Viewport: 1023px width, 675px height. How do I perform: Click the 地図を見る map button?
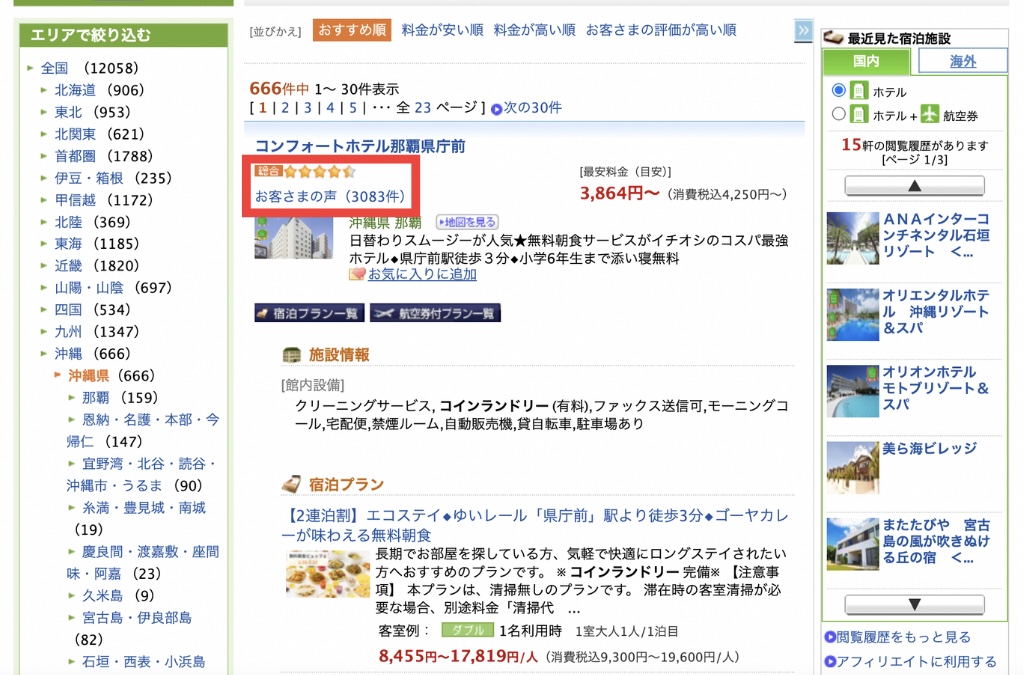(467, 222)
